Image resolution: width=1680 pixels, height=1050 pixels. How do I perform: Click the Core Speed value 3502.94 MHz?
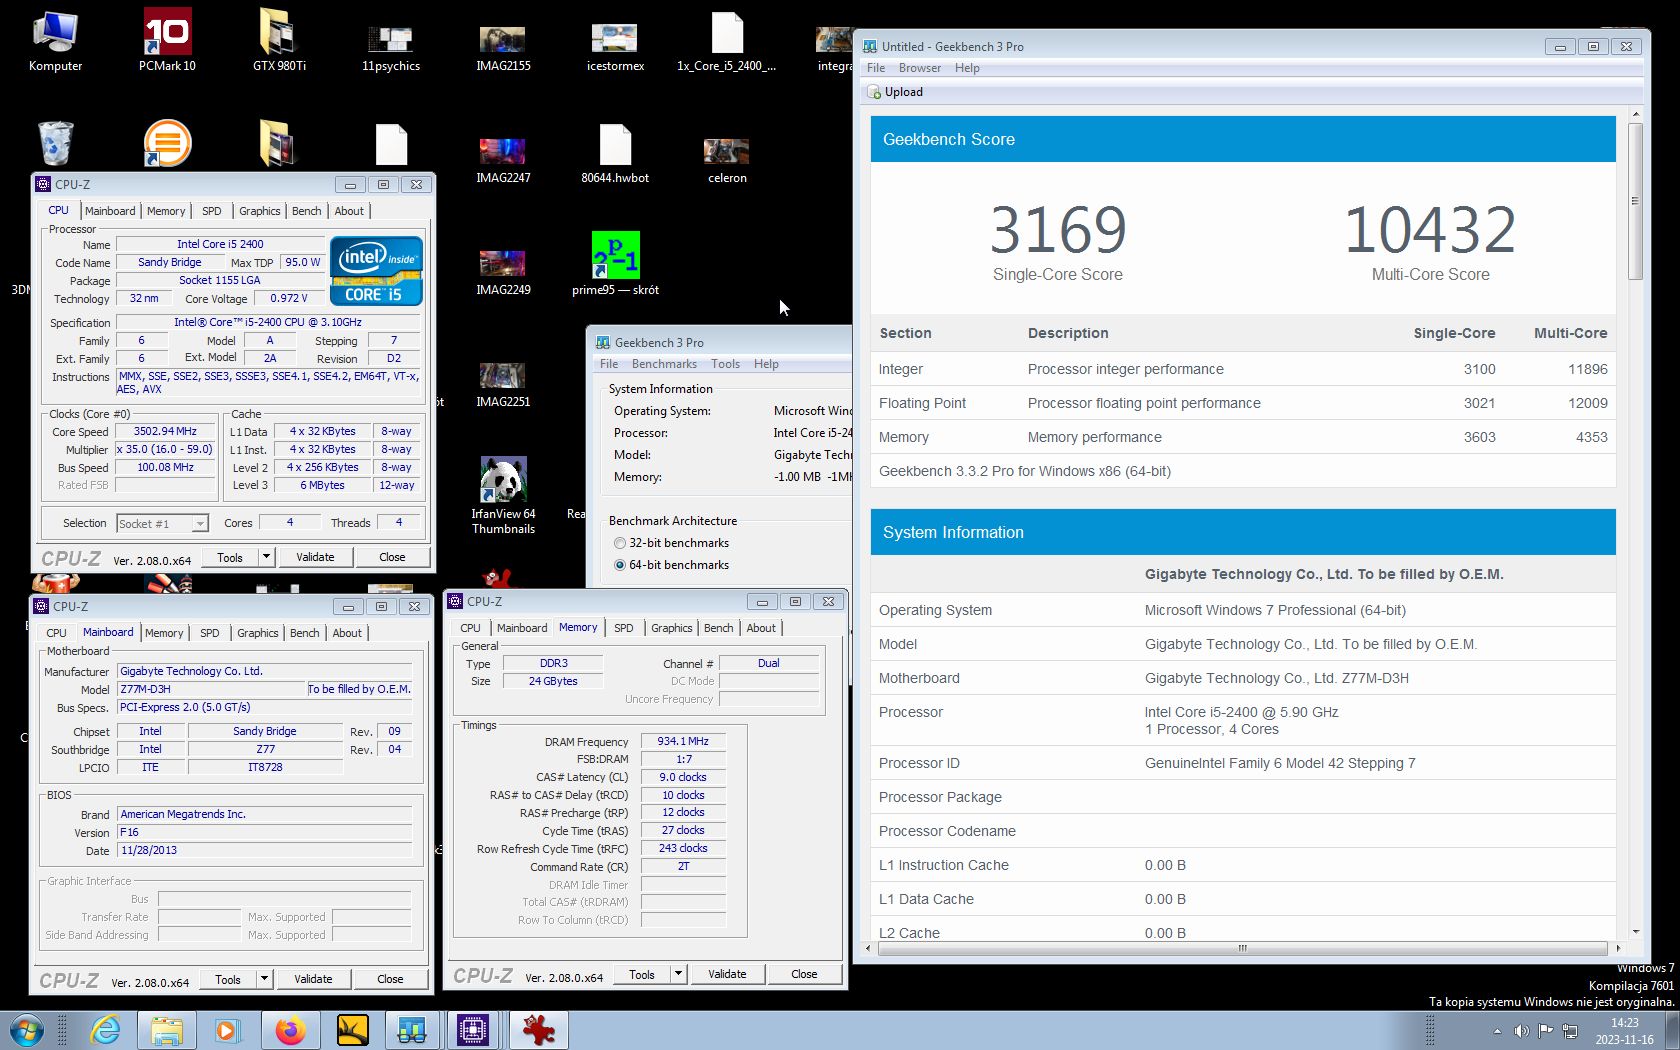166,431
